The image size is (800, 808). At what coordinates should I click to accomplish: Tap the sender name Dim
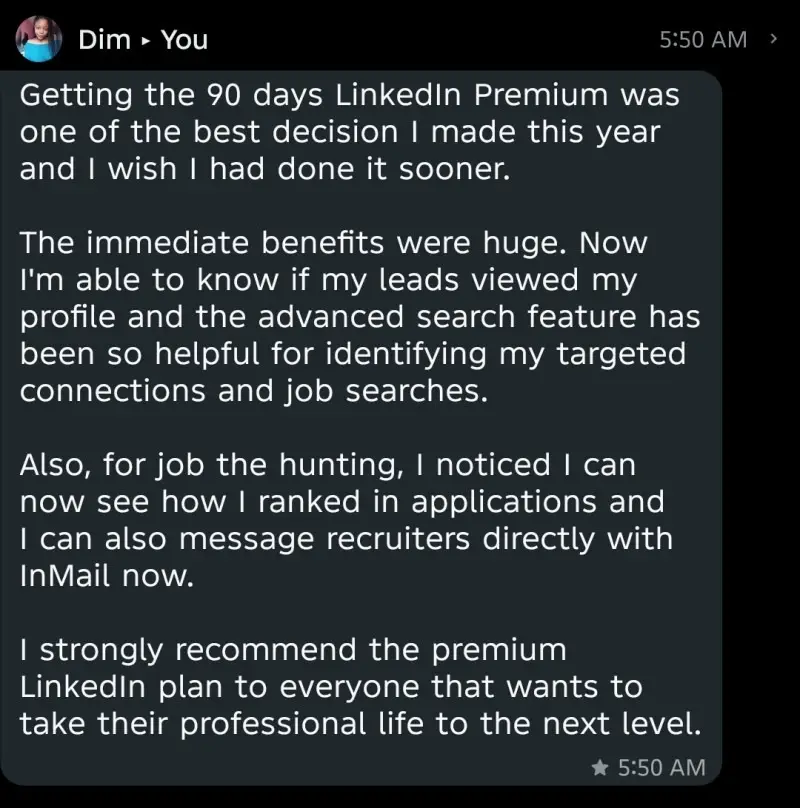pyautogui.click(x=104, y=40)
